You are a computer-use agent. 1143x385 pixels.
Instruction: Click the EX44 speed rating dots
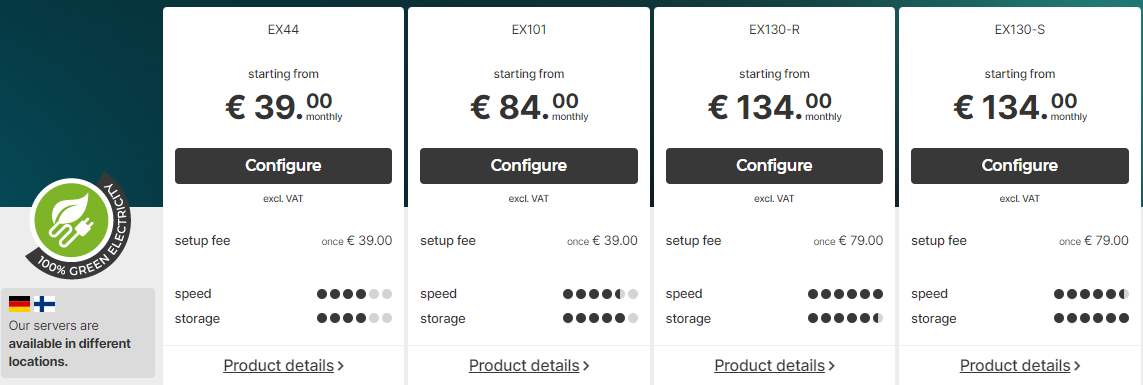point(354,294)
